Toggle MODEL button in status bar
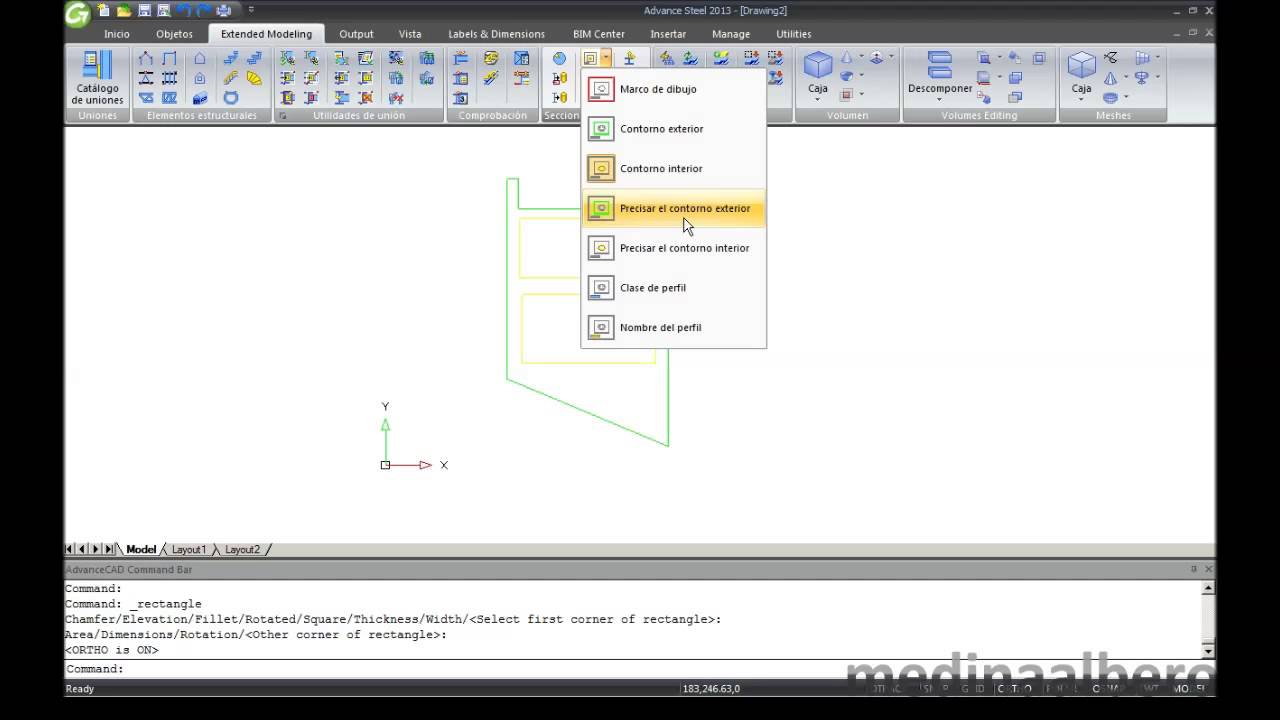Image resolution: width=1280 pixels, height=720 pixels. point(1188,688)
